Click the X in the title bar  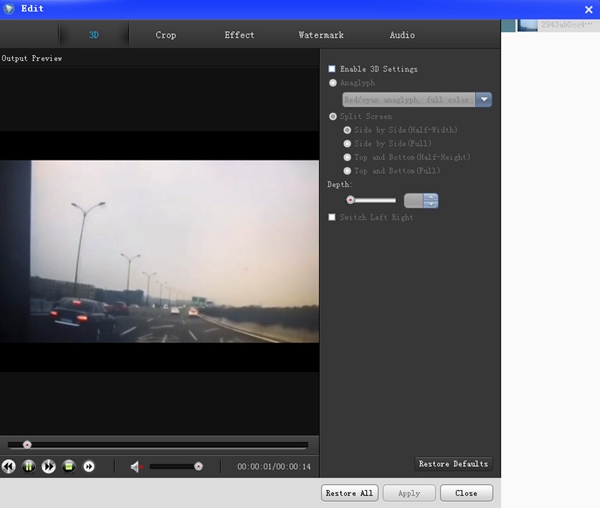[x=589, y=10]
